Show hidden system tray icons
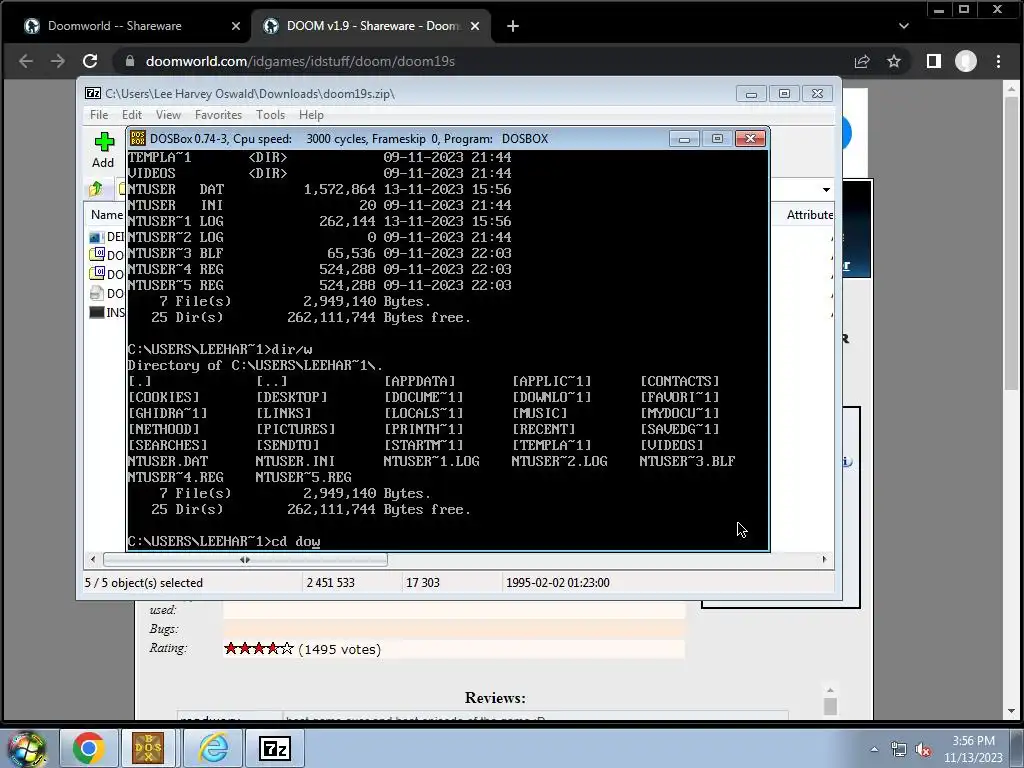1024x768 pixels. pos(874,750)
